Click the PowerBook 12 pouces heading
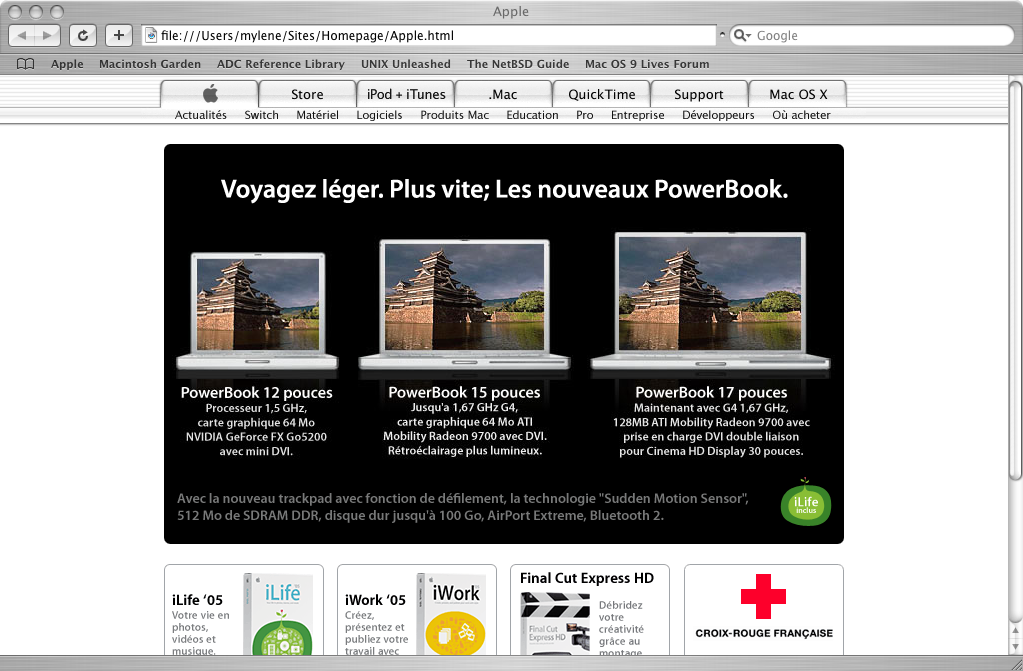The height and width of the screenshot is (671, 1023). coord(256,392)
